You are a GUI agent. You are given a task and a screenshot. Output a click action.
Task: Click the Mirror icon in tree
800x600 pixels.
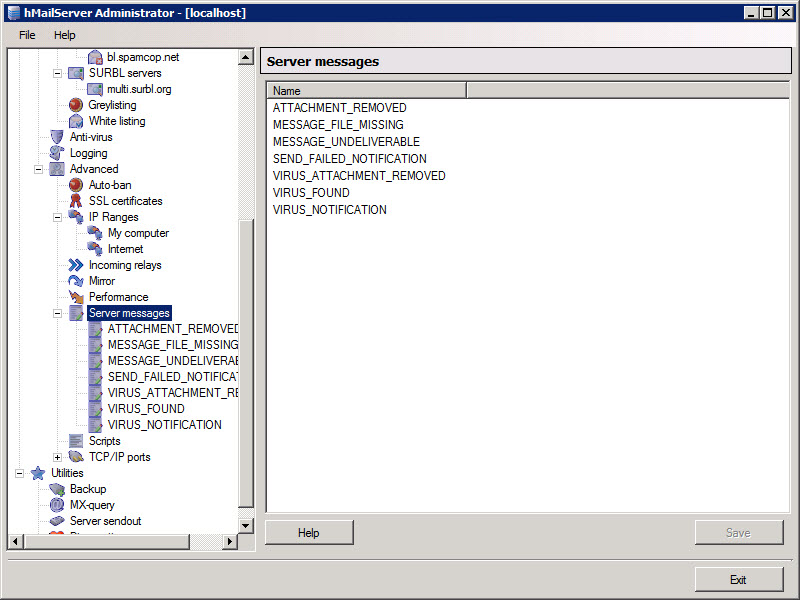click(x=76, y=281)
